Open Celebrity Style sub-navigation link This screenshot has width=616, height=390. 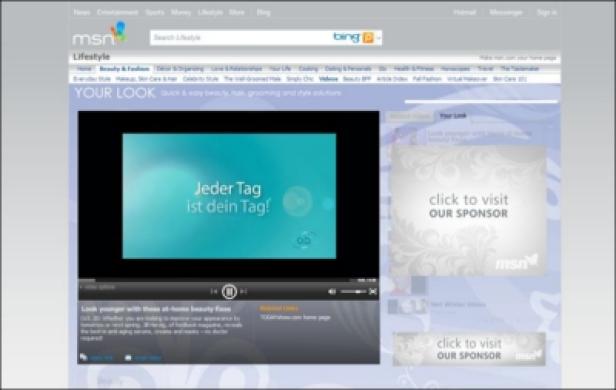point(200,79)
